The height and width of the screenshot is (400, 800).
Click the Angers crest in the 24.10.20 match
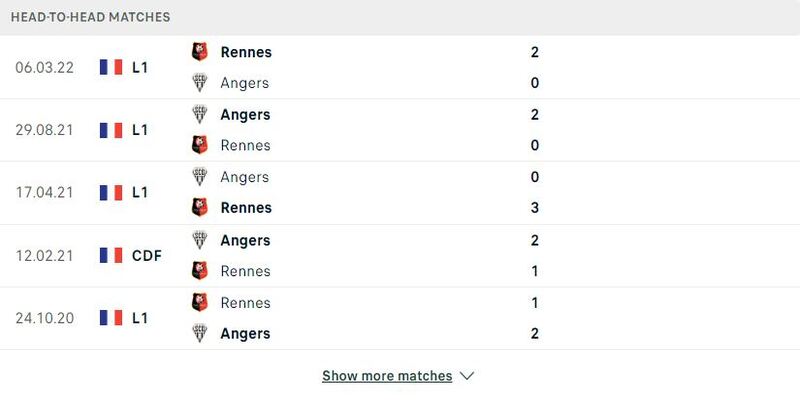point(199,333)
